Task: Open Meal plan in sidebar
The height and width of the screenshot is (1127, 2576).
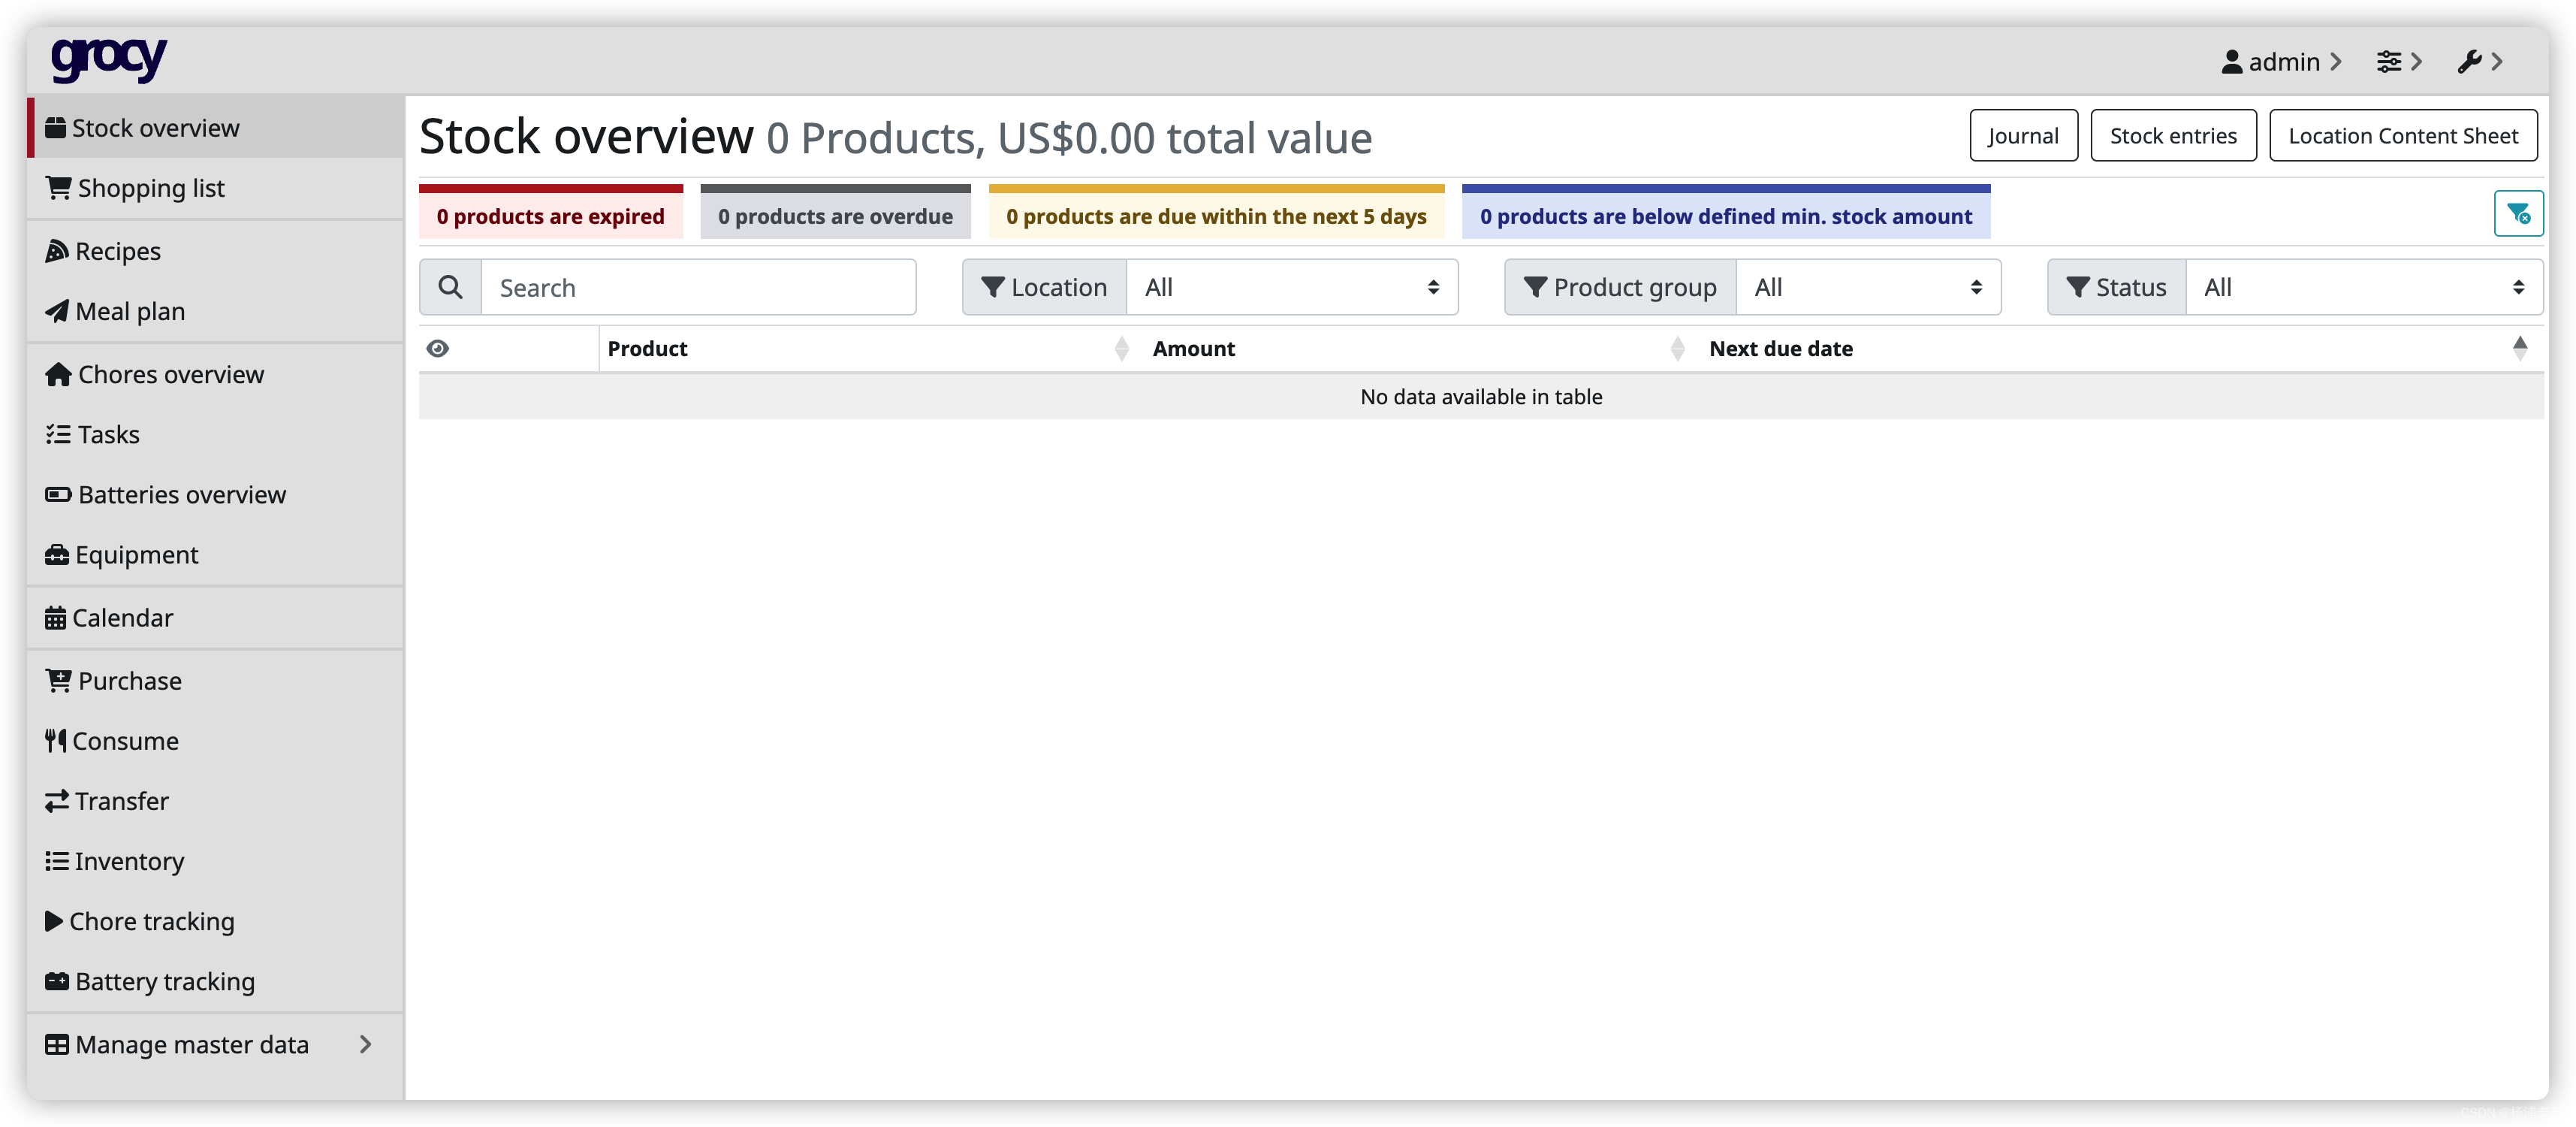Action: (x=129, y=311)
